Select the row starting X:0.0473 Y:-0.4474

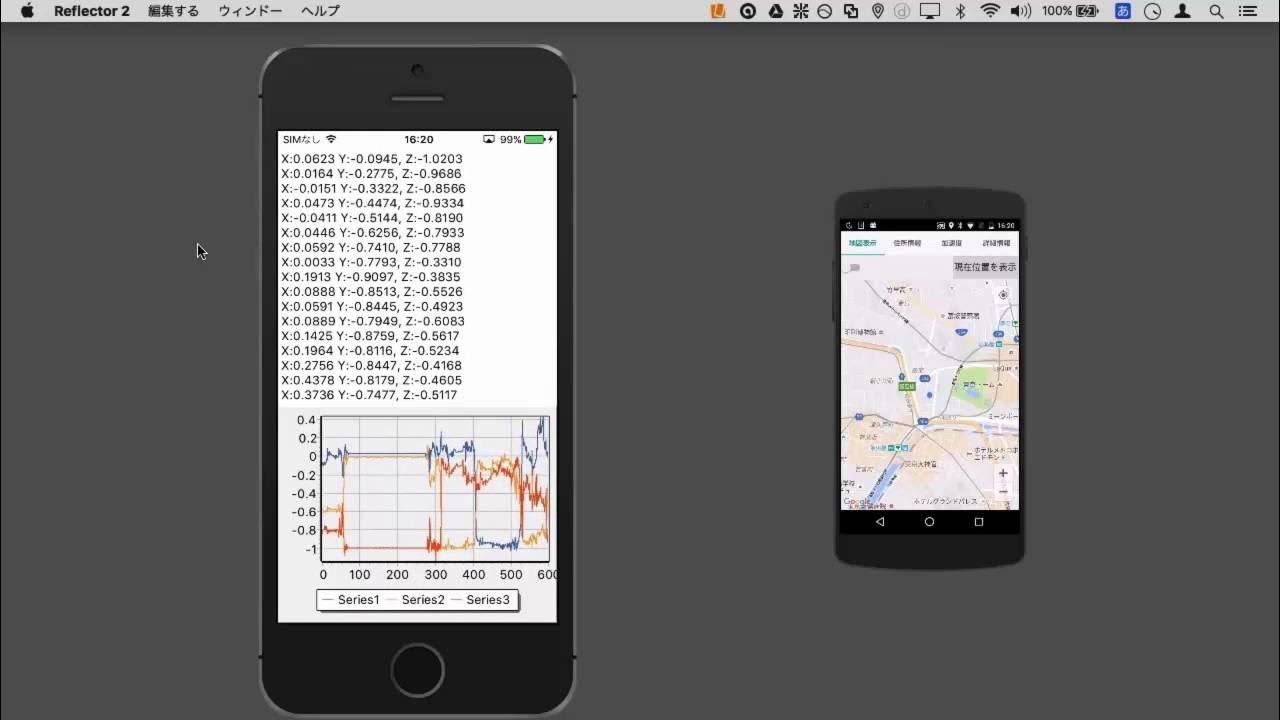click(x=372, y=203)
